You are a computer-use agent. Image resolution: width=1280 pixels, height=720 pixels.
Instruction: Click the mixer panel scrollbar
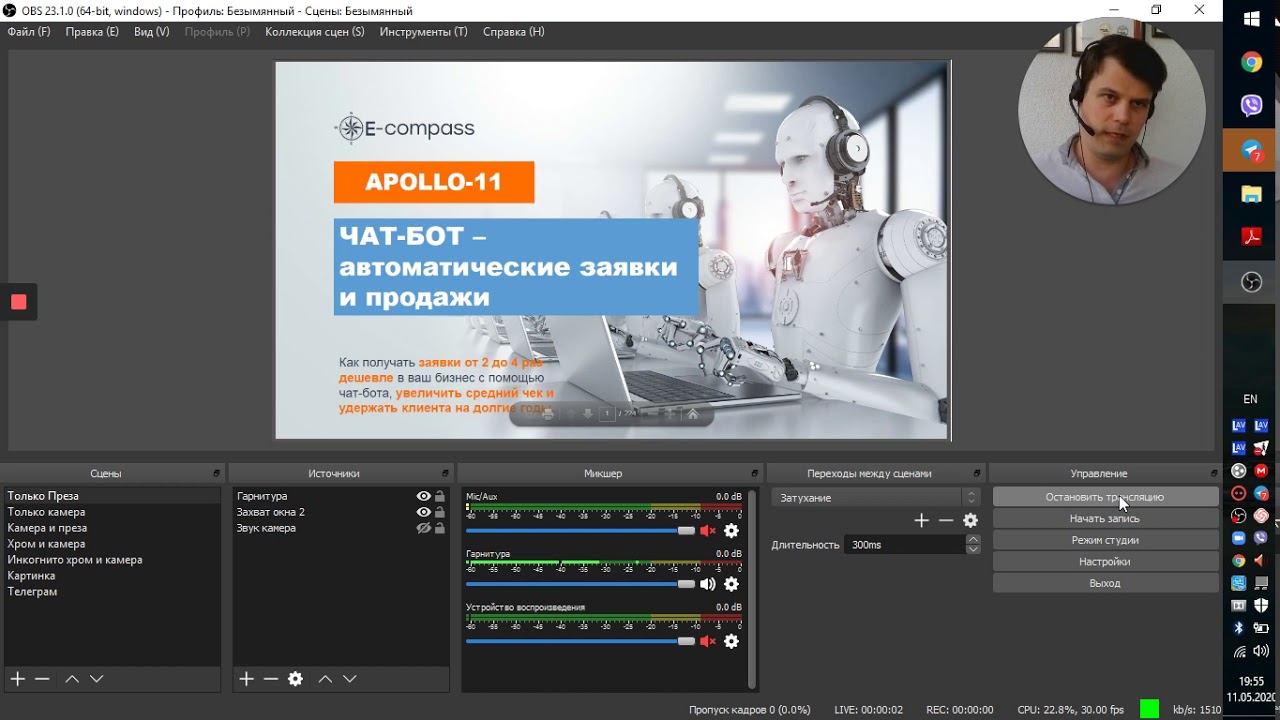point(752,589)
